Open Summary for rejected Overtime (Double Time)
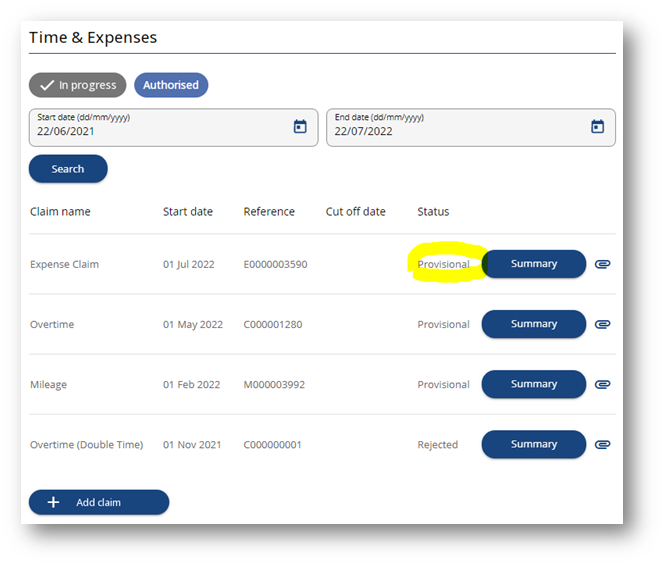The image size is (665, 566). [x=534, y=444]
